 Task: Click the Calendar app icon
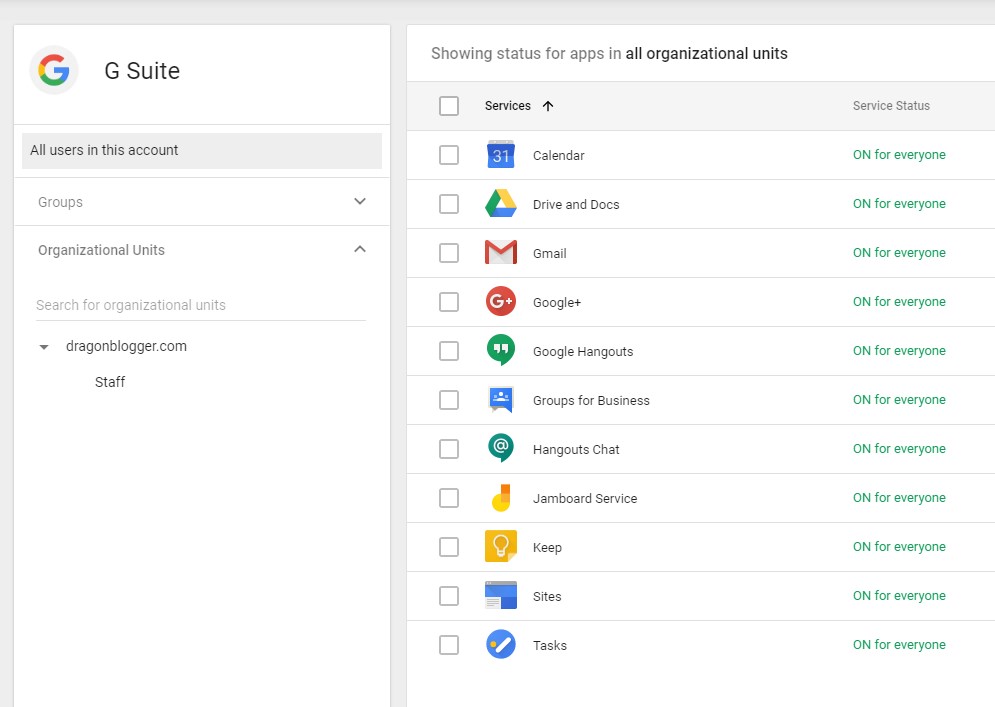(501, 154)
